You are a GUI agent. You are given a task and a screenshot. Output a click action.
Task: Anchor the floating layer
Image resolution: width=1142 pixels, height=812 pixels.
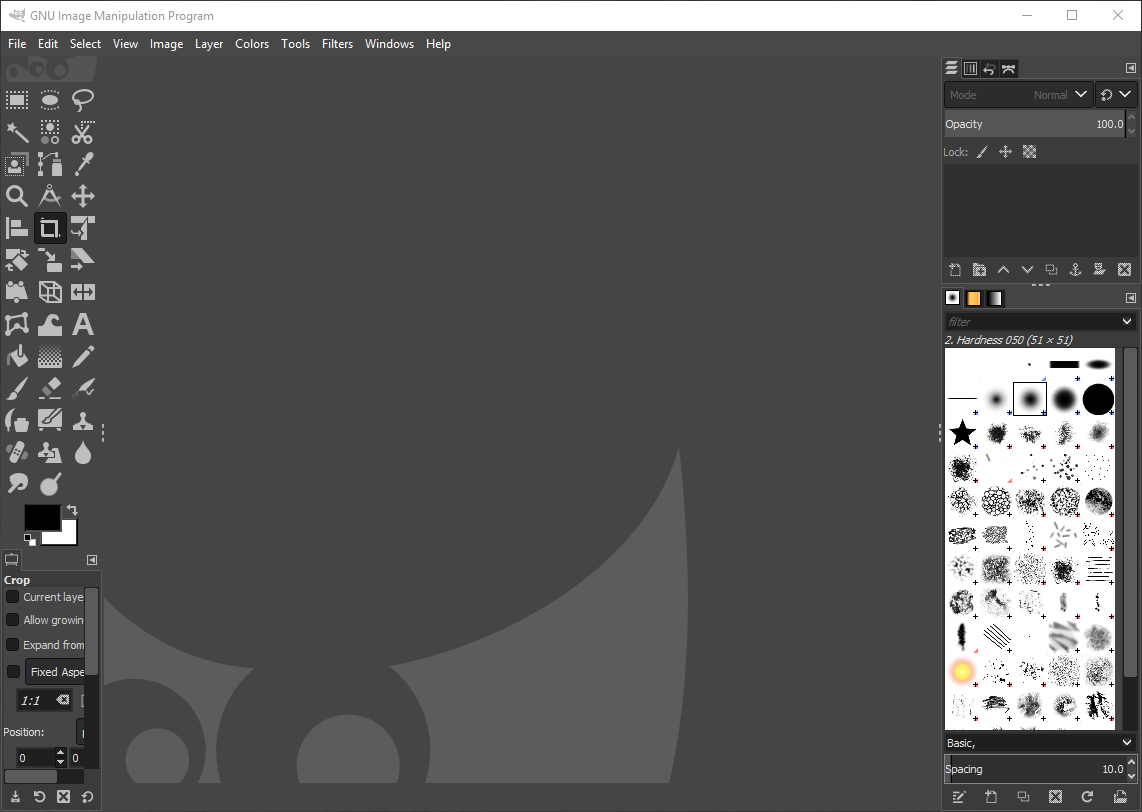[x=1075, y=270]
